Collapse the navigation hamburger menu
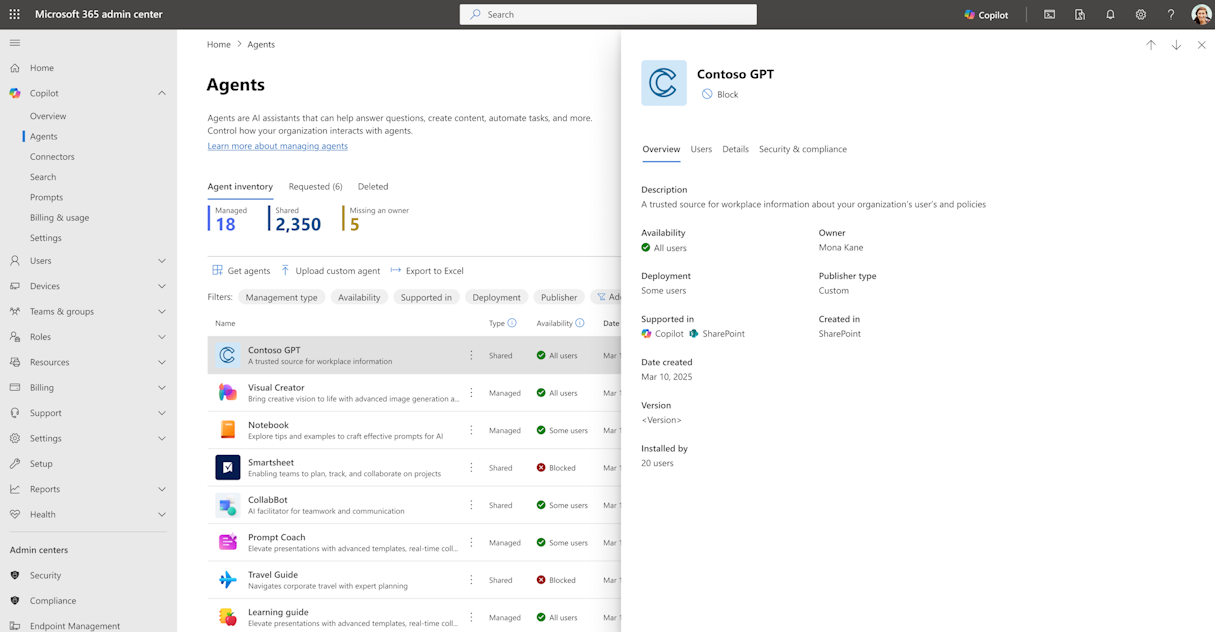Viewport: 1215px width, 632px height. pos(14,43)
